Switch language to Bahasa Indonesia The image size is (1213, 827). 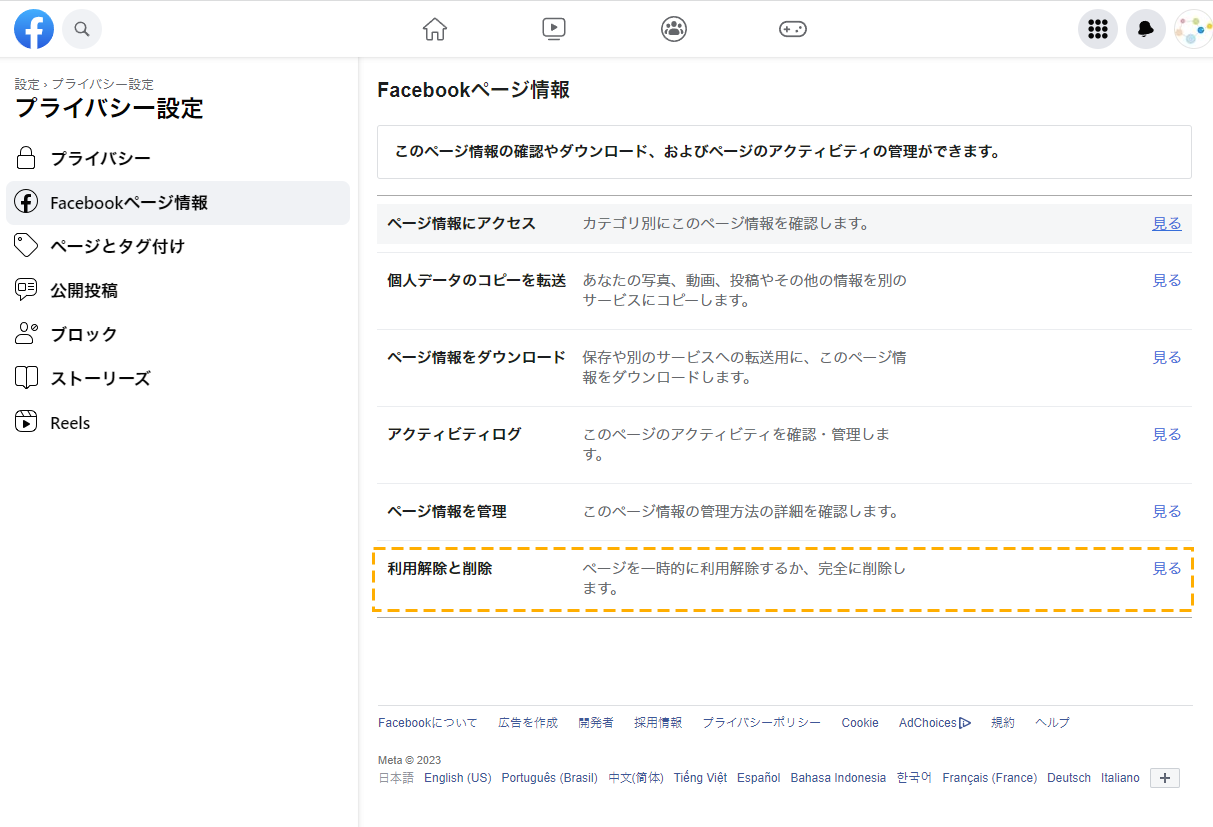(838, 777)
